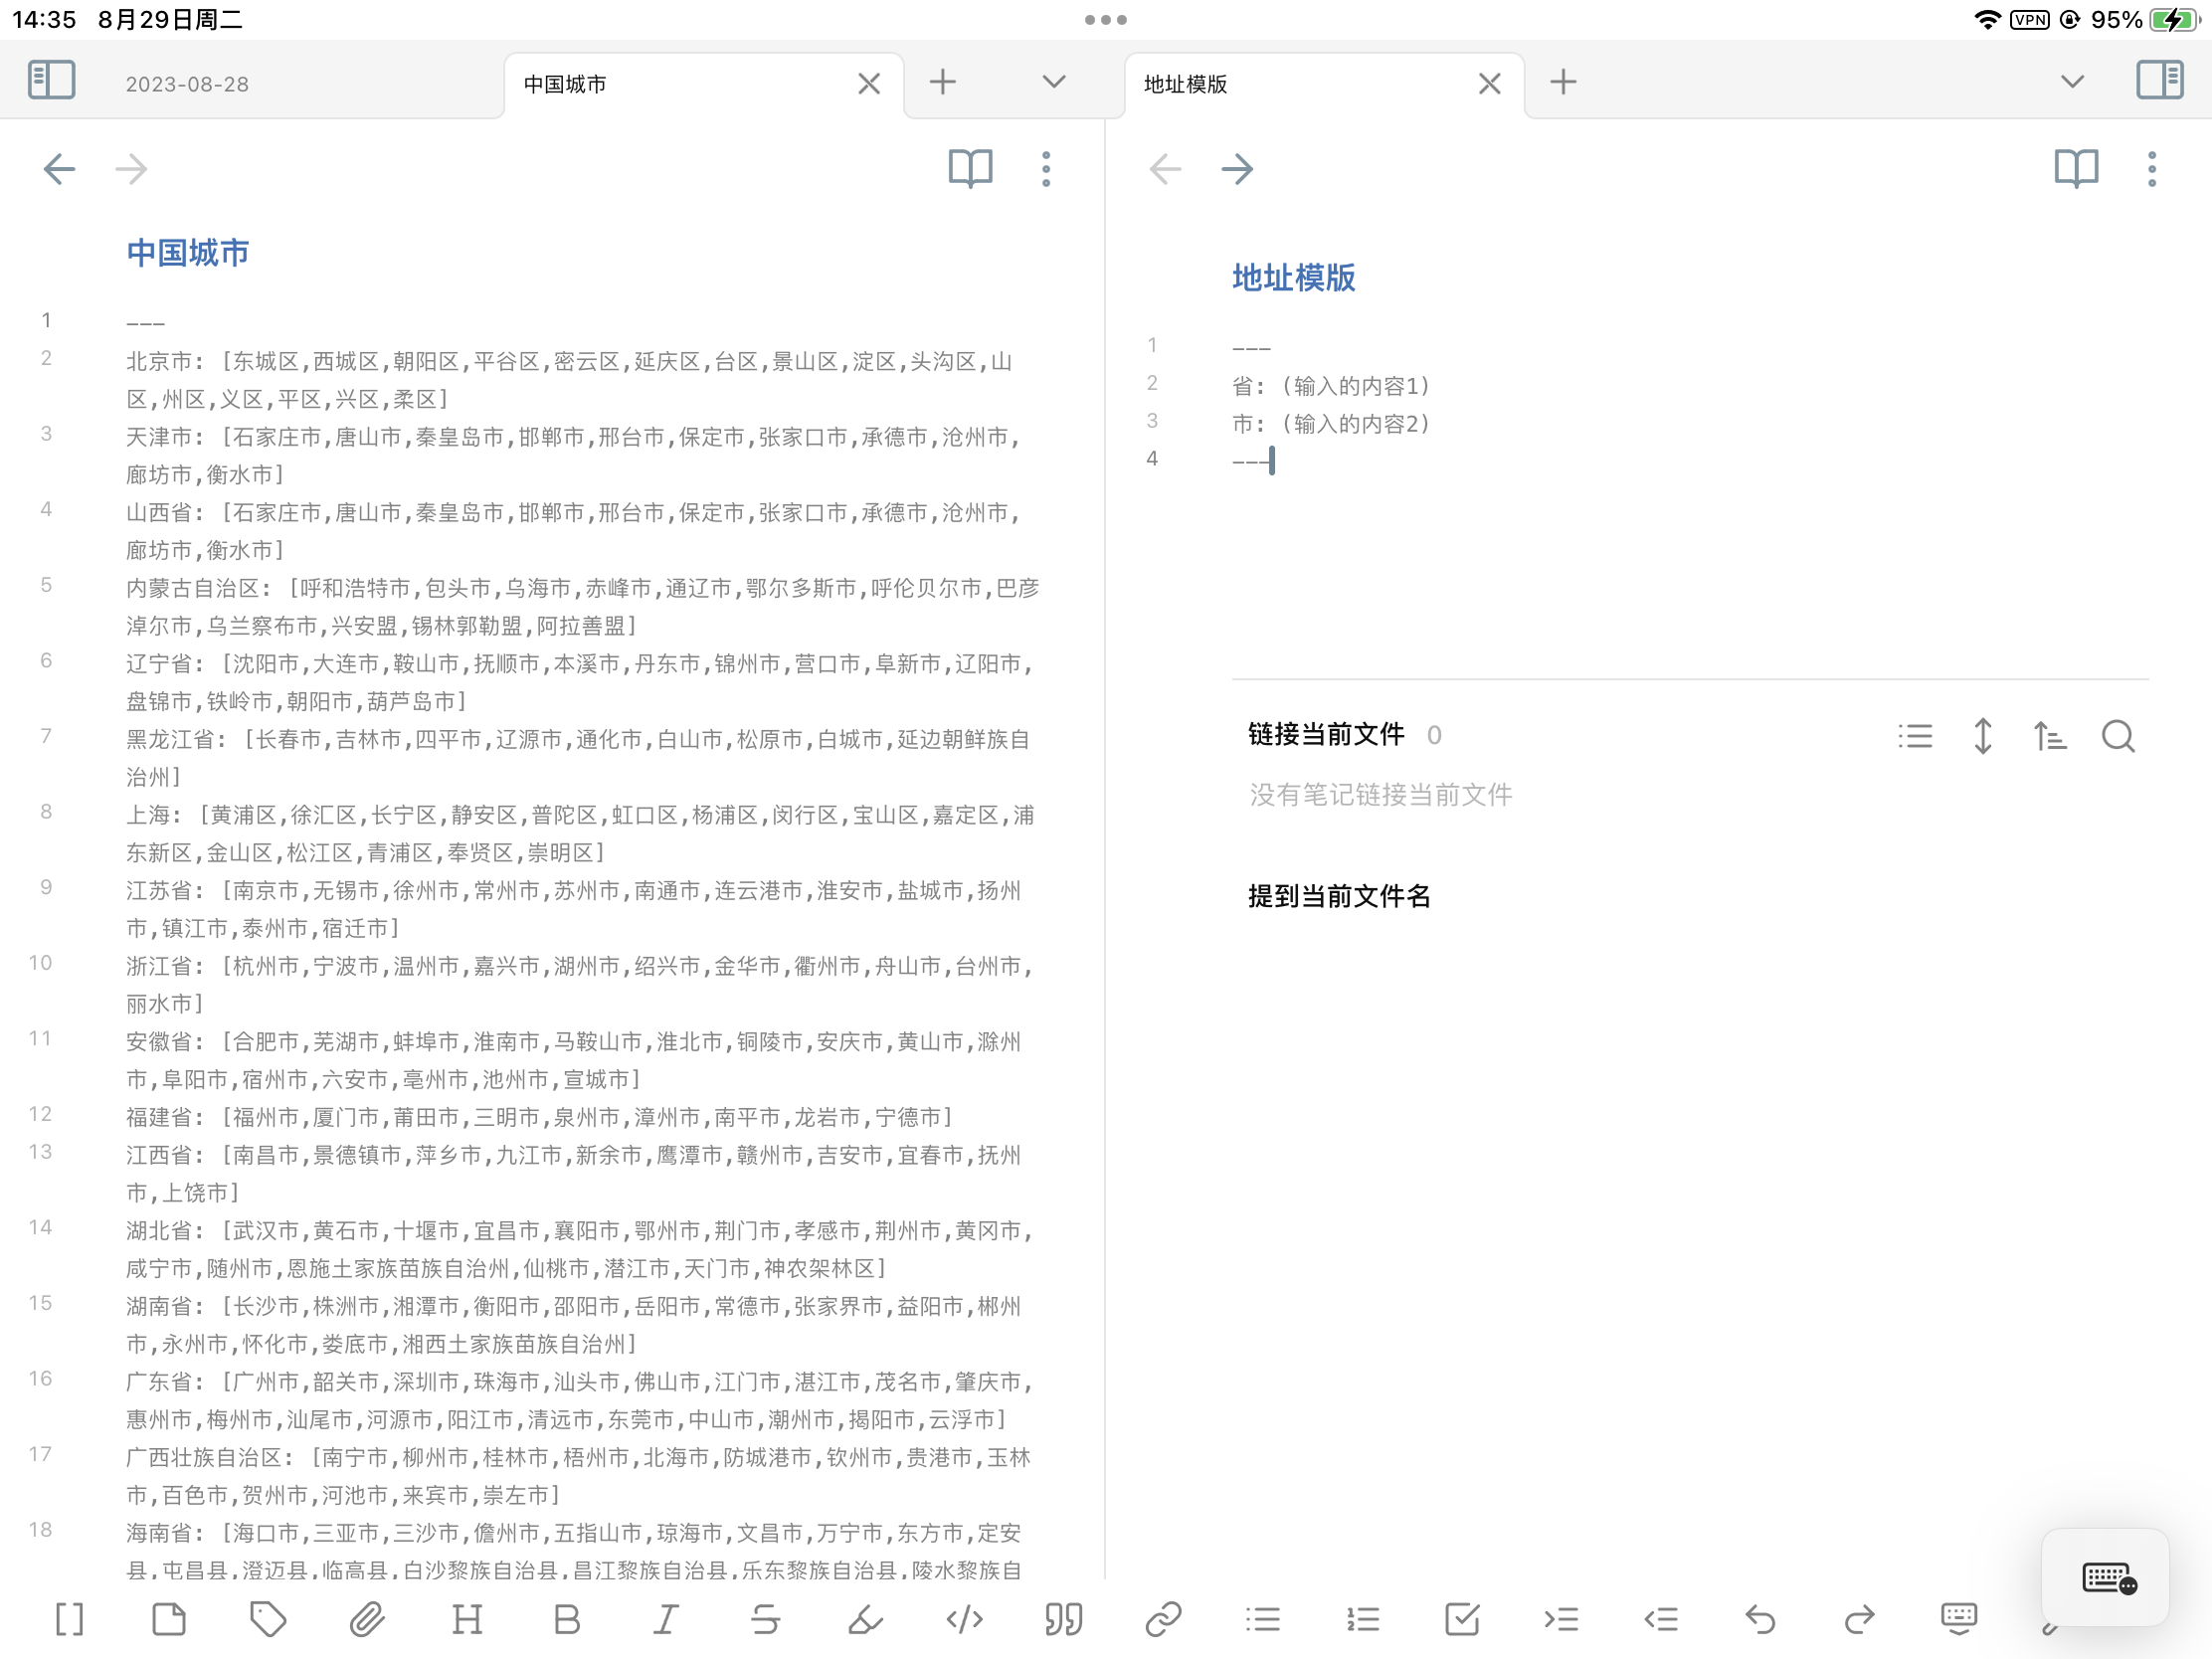Screen dimensions: 2212x1659
Task: Insert a link from toolbar
Action: pyautogui.click(x=1163, y=1619)
